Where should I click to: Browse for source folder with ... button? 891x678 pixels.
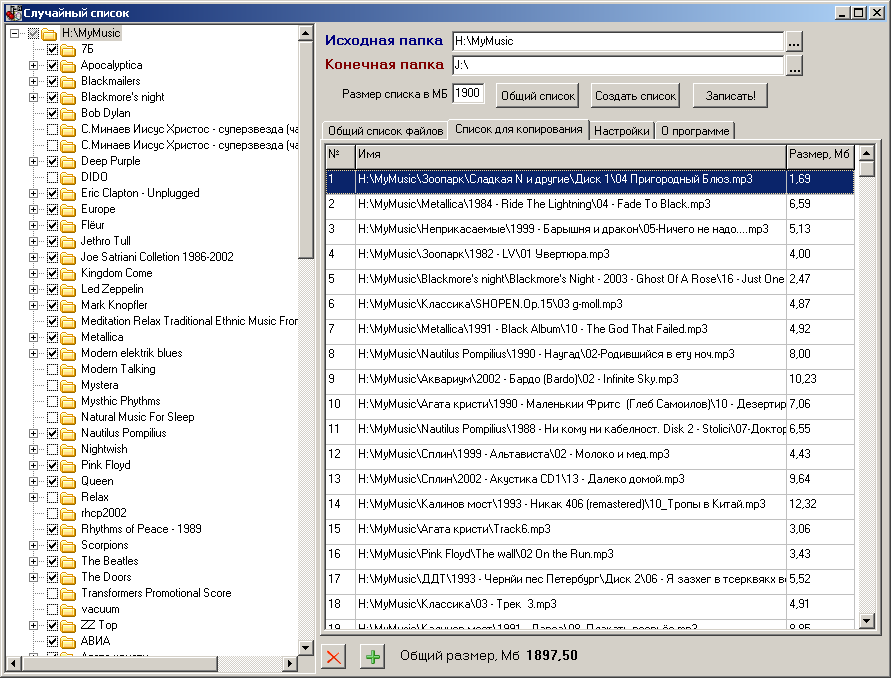click(x=794, y=41)
